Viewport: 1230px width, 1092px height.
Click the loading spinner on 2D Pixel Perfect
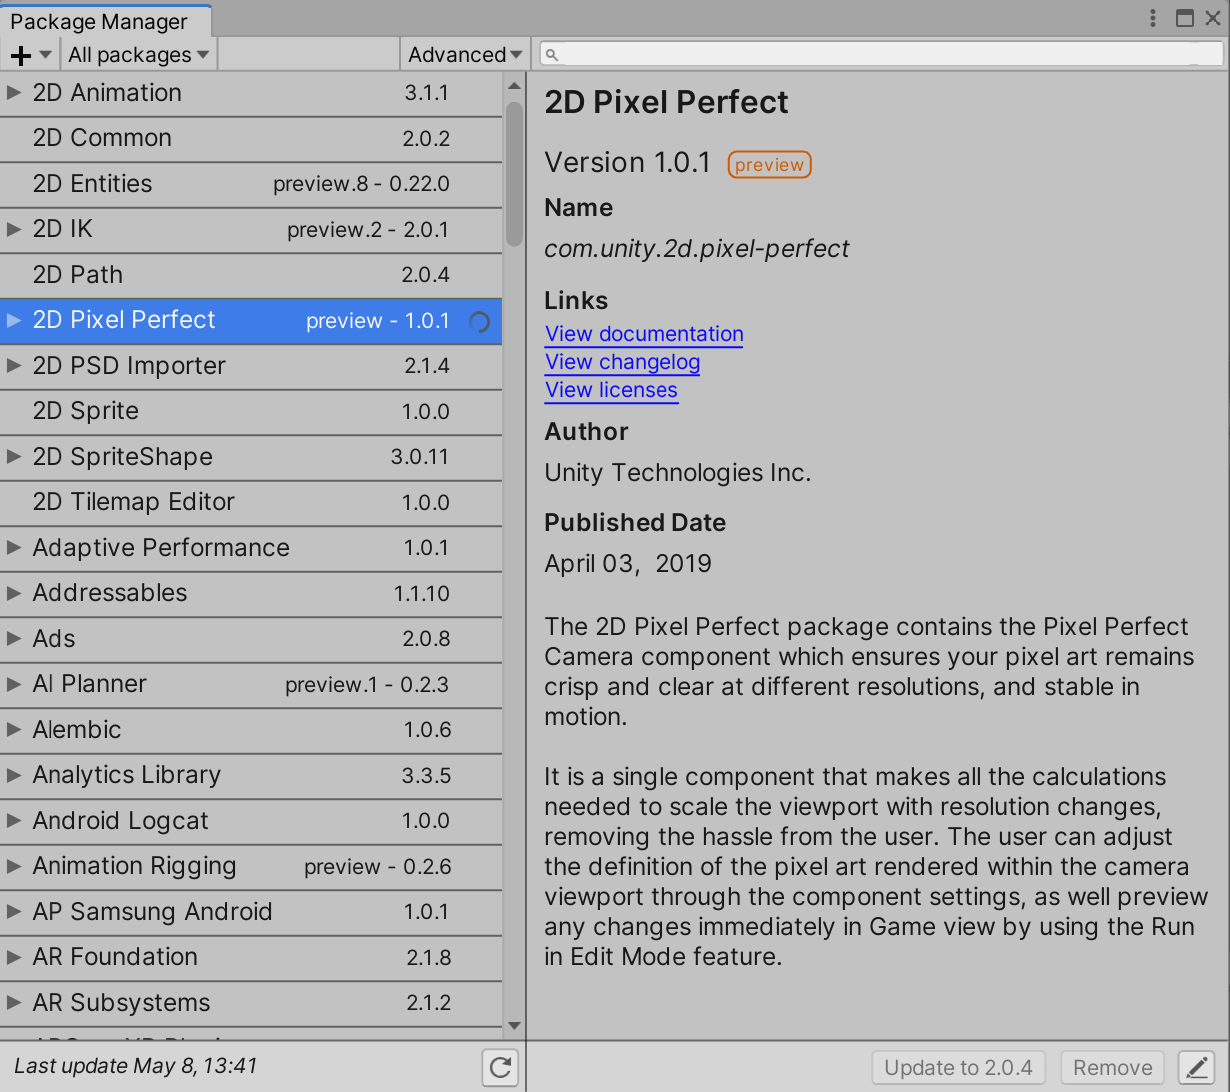point(480,322)
